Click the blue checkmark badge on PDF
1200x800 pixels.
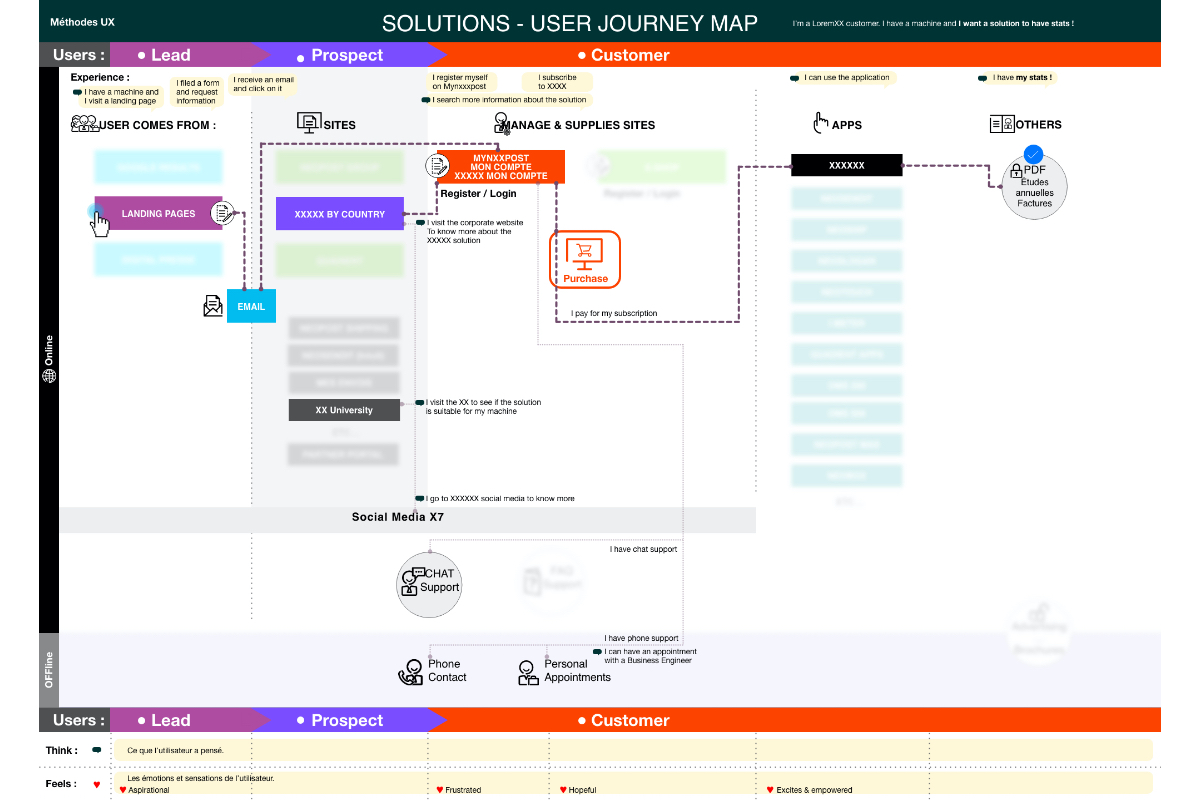click(x=1034, y=154)
